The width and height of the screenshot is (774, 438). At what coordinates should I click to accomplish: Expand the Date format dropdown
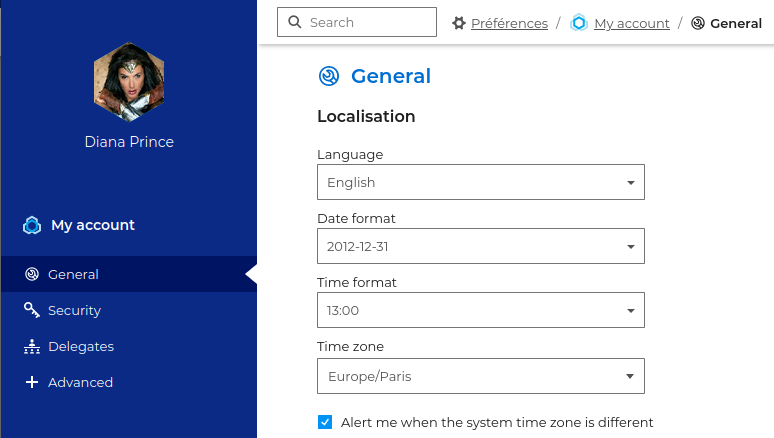480,246
